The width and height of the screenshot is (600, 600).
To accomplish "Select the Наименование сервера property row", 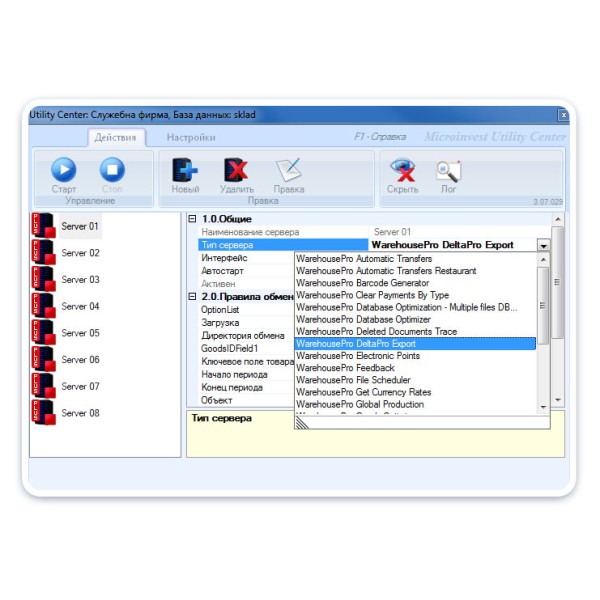I will coord(283,232).
